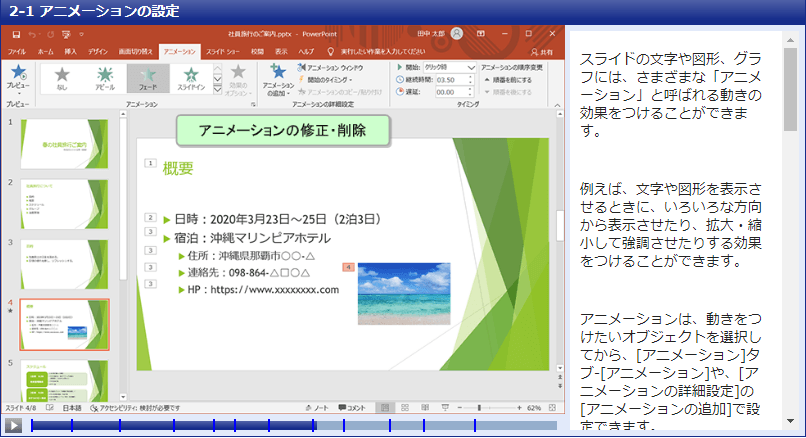Viewport: 806px width, 438px height.
Task: Switch to the Insert (挿入) tab
Action: [71, 50]
